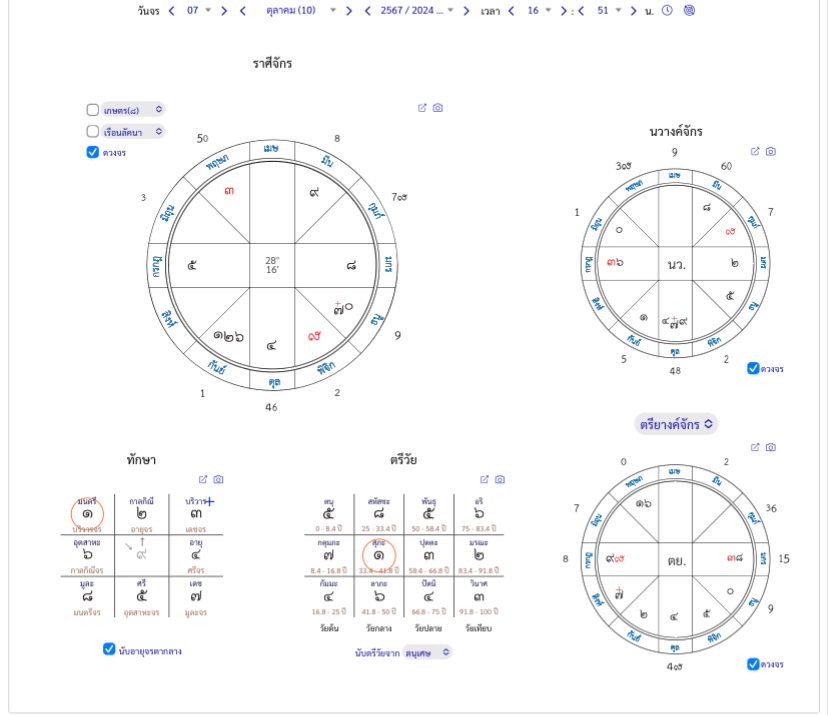Open the year 2567 / 2024 dropdown
The height and width of the screenshot is (715, 828).
[x=417, y=11]
